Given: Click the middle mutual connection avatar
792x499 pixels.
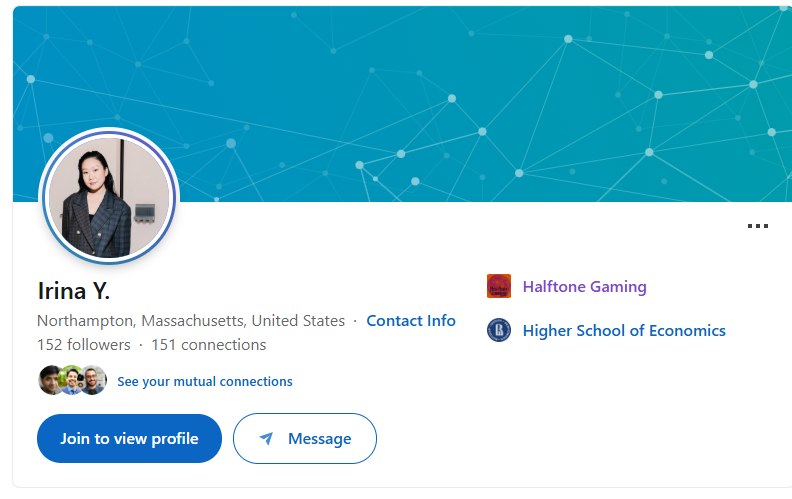Looking at the screenshot, I should point(72,381).
